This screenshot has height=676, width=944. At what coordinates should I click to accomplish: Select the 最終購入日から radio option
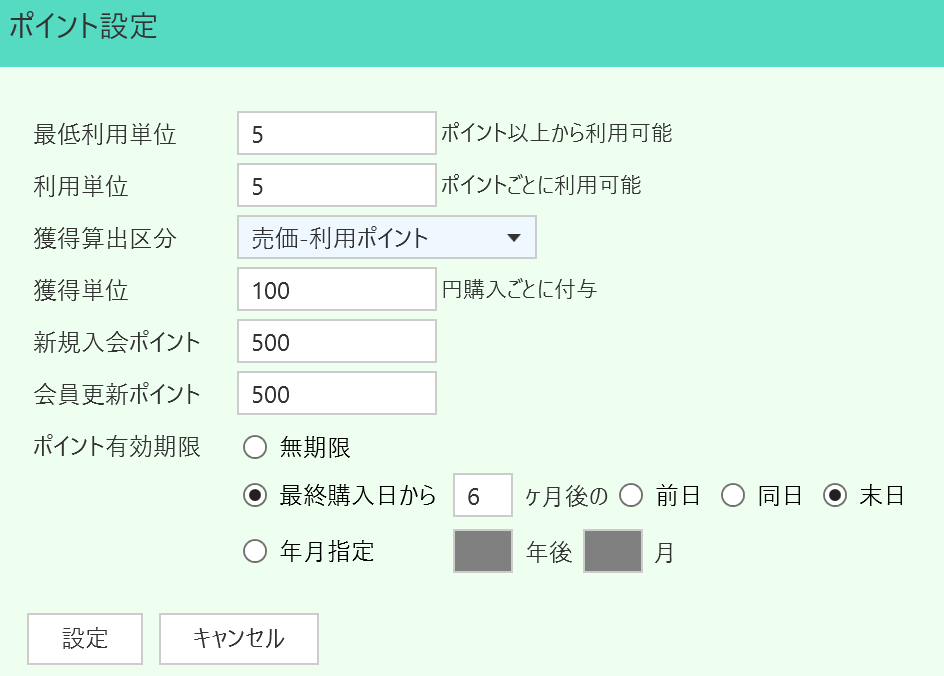[x=256, y=495]
